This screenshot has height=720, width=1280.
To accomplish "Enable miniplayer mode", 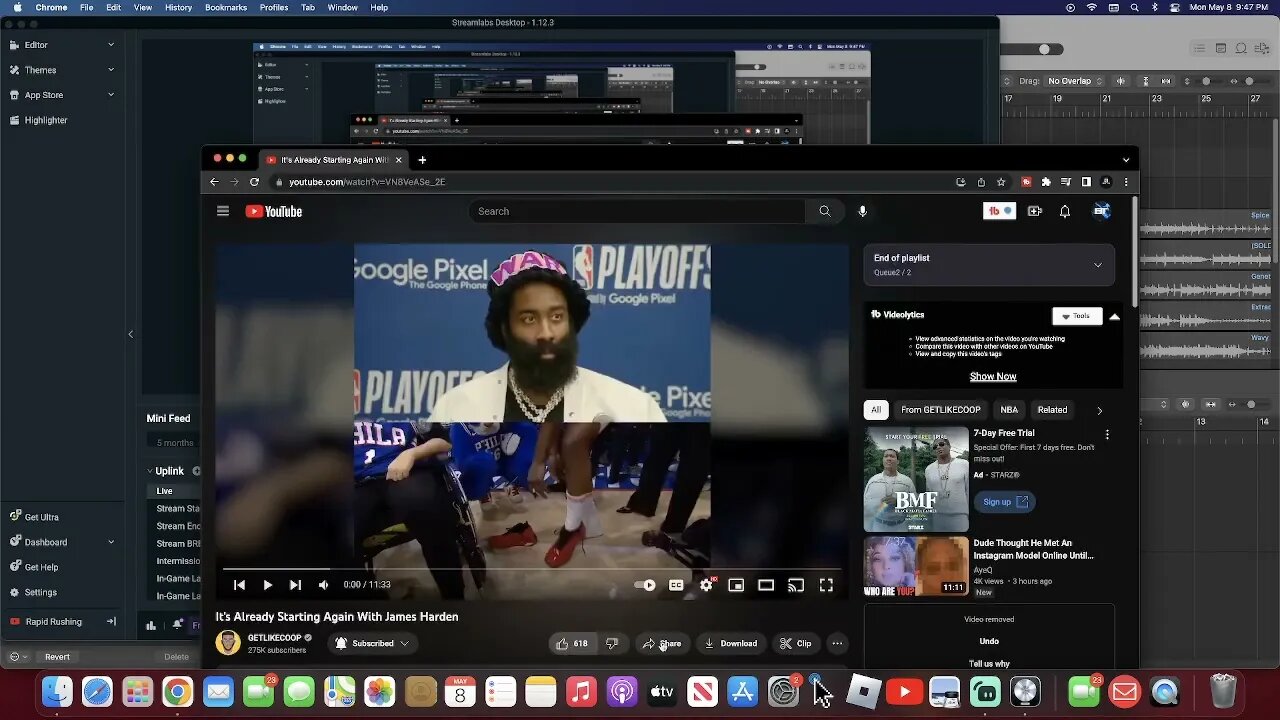I will tap(736, 585).
